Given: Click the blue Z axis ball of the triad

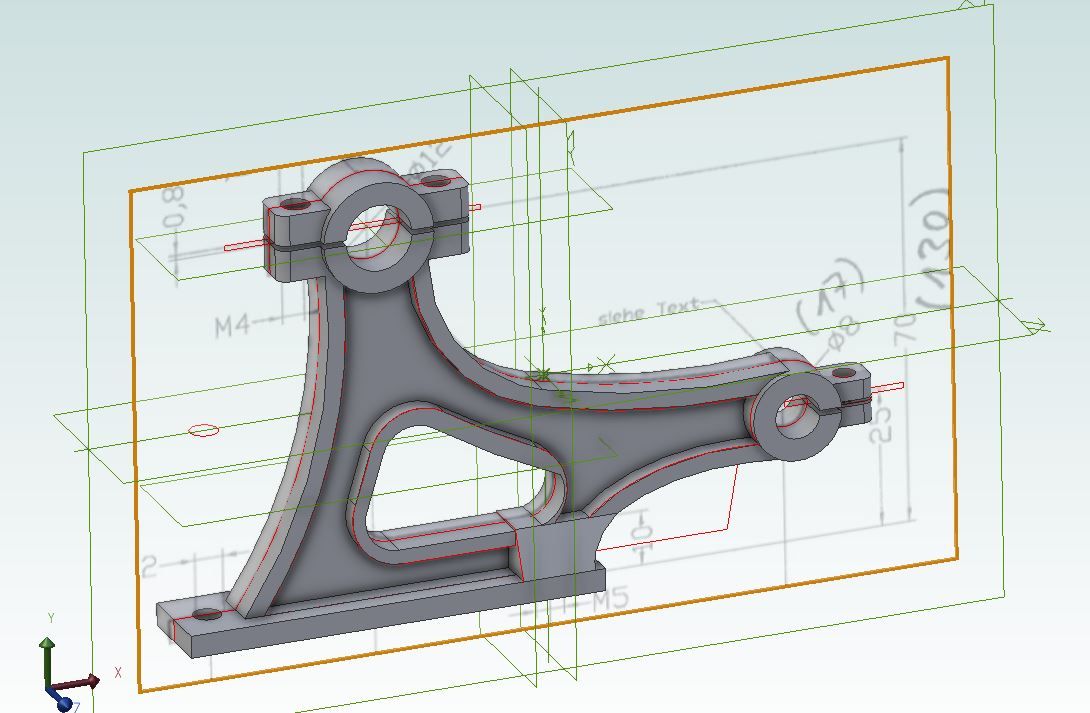Looking at the screenshot, I should [63, 704].
